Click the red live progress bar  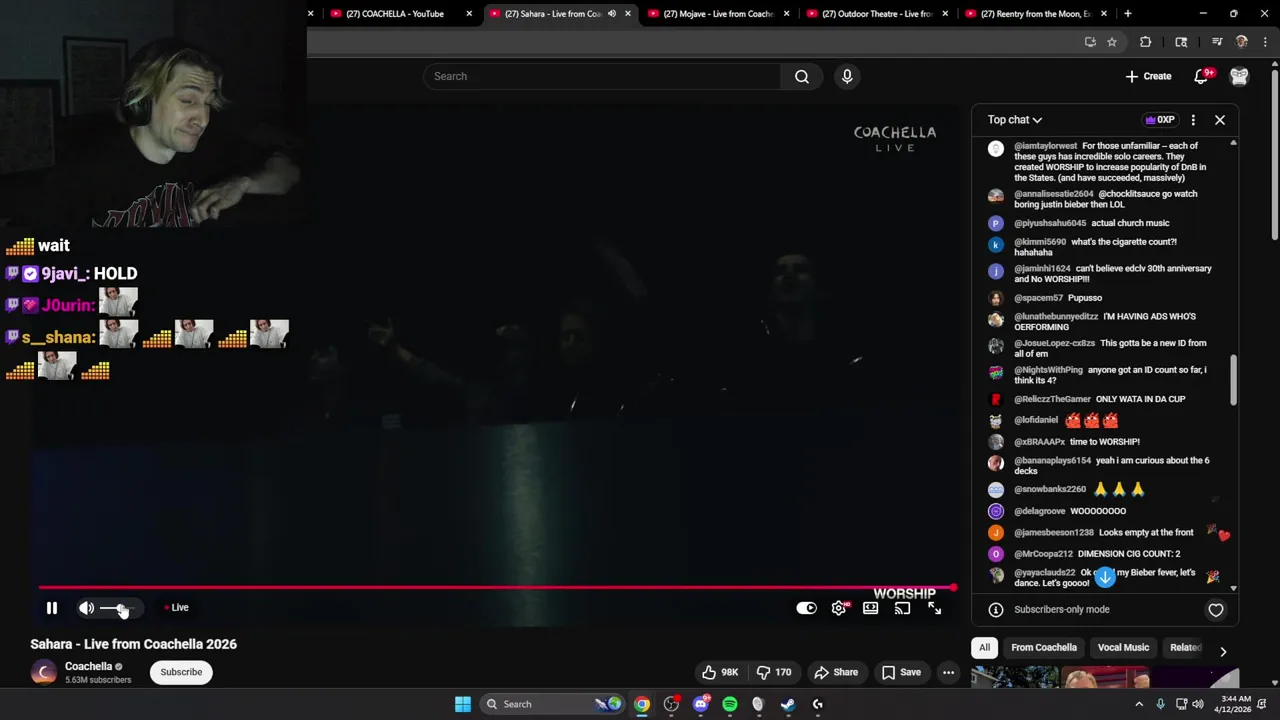(497, 588)
